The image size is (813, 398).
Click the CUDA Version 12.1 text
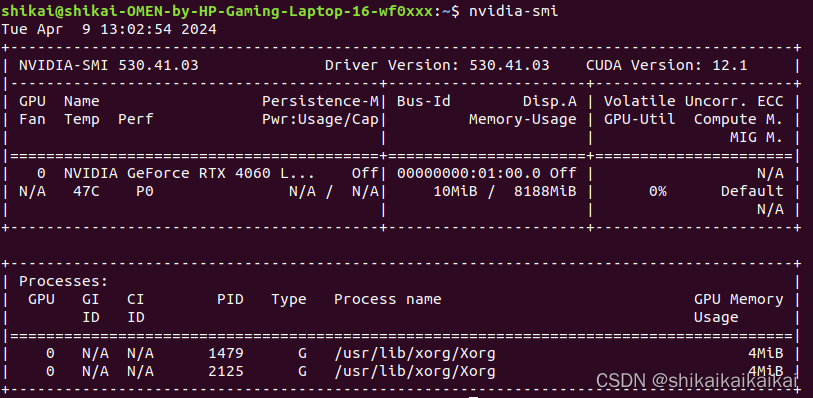click(x=667, y=65)
